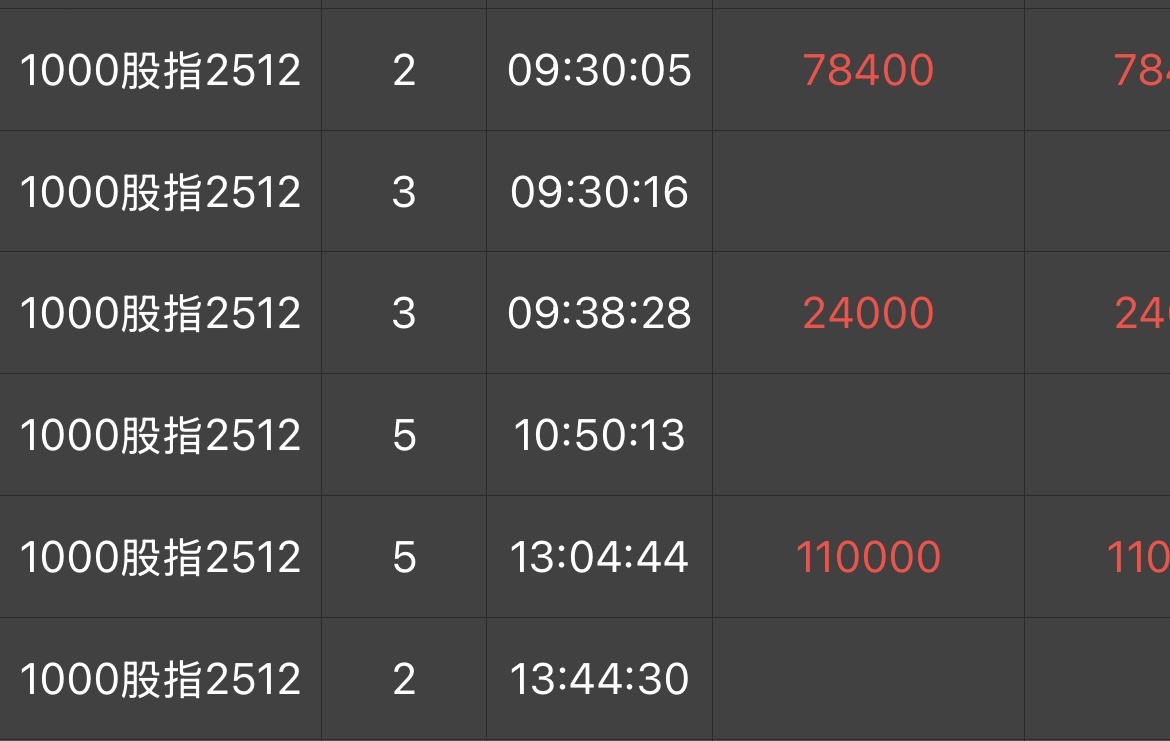Screen dimensions: 1170x741
Task: Click quantity 5 in 13:04:44 row
Action: click(404, 557)
